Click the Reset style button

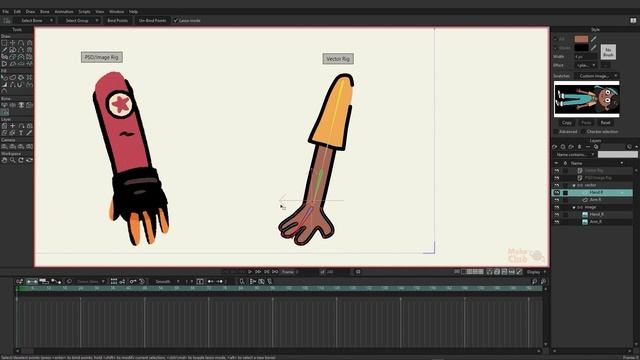605,122
